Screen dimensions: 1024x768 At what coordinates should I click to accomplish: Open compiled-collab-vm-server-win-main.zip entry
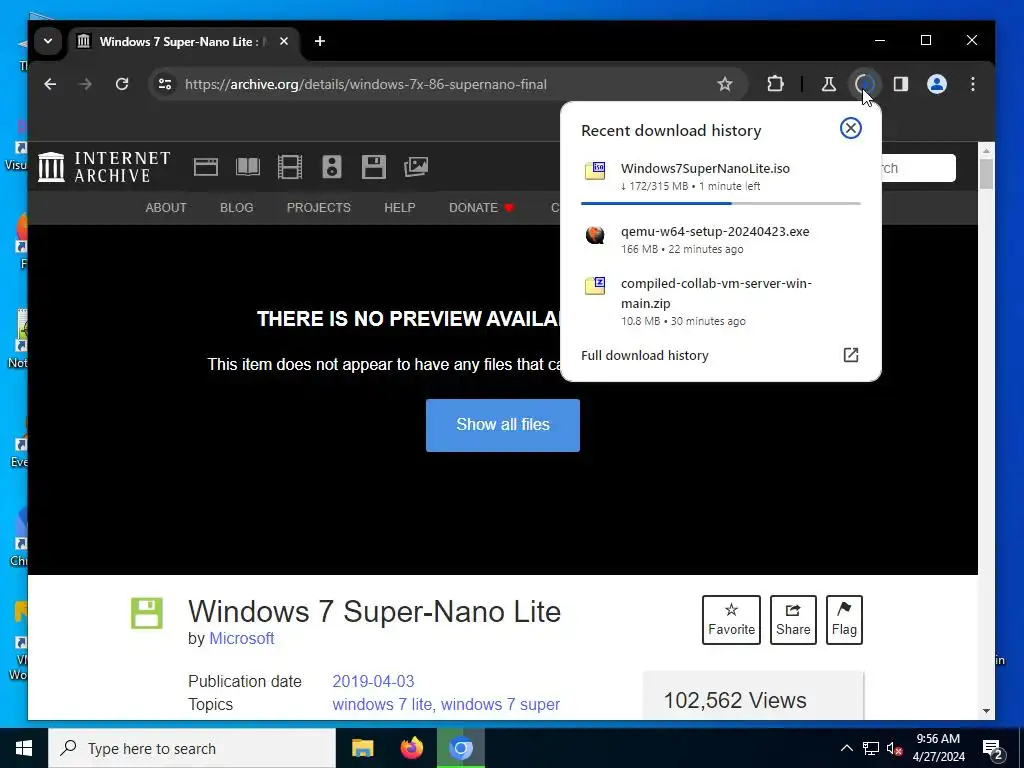point(720,301)
